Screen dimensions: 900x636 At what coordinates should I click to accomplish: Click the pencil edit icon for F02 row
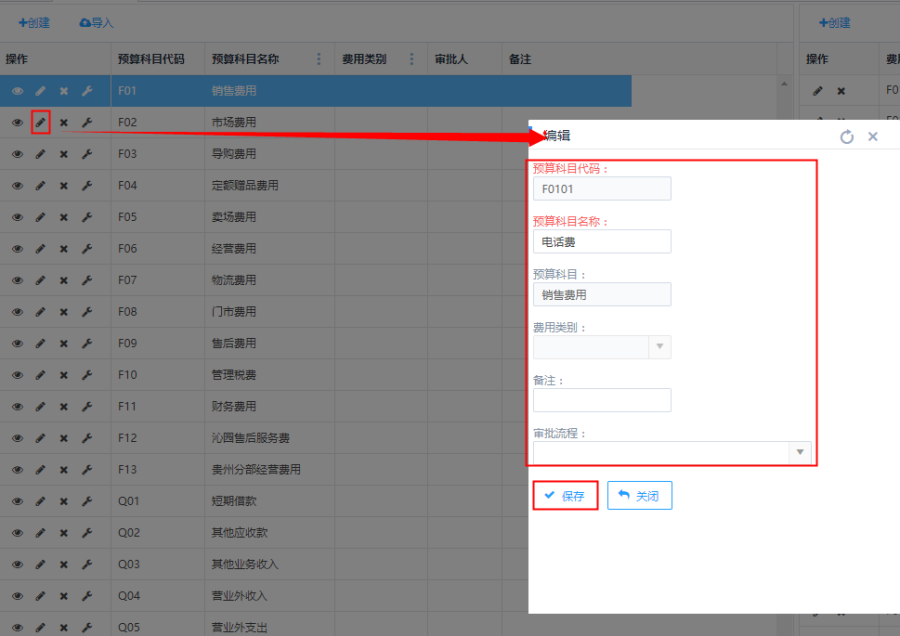click(x=41, y=122)
